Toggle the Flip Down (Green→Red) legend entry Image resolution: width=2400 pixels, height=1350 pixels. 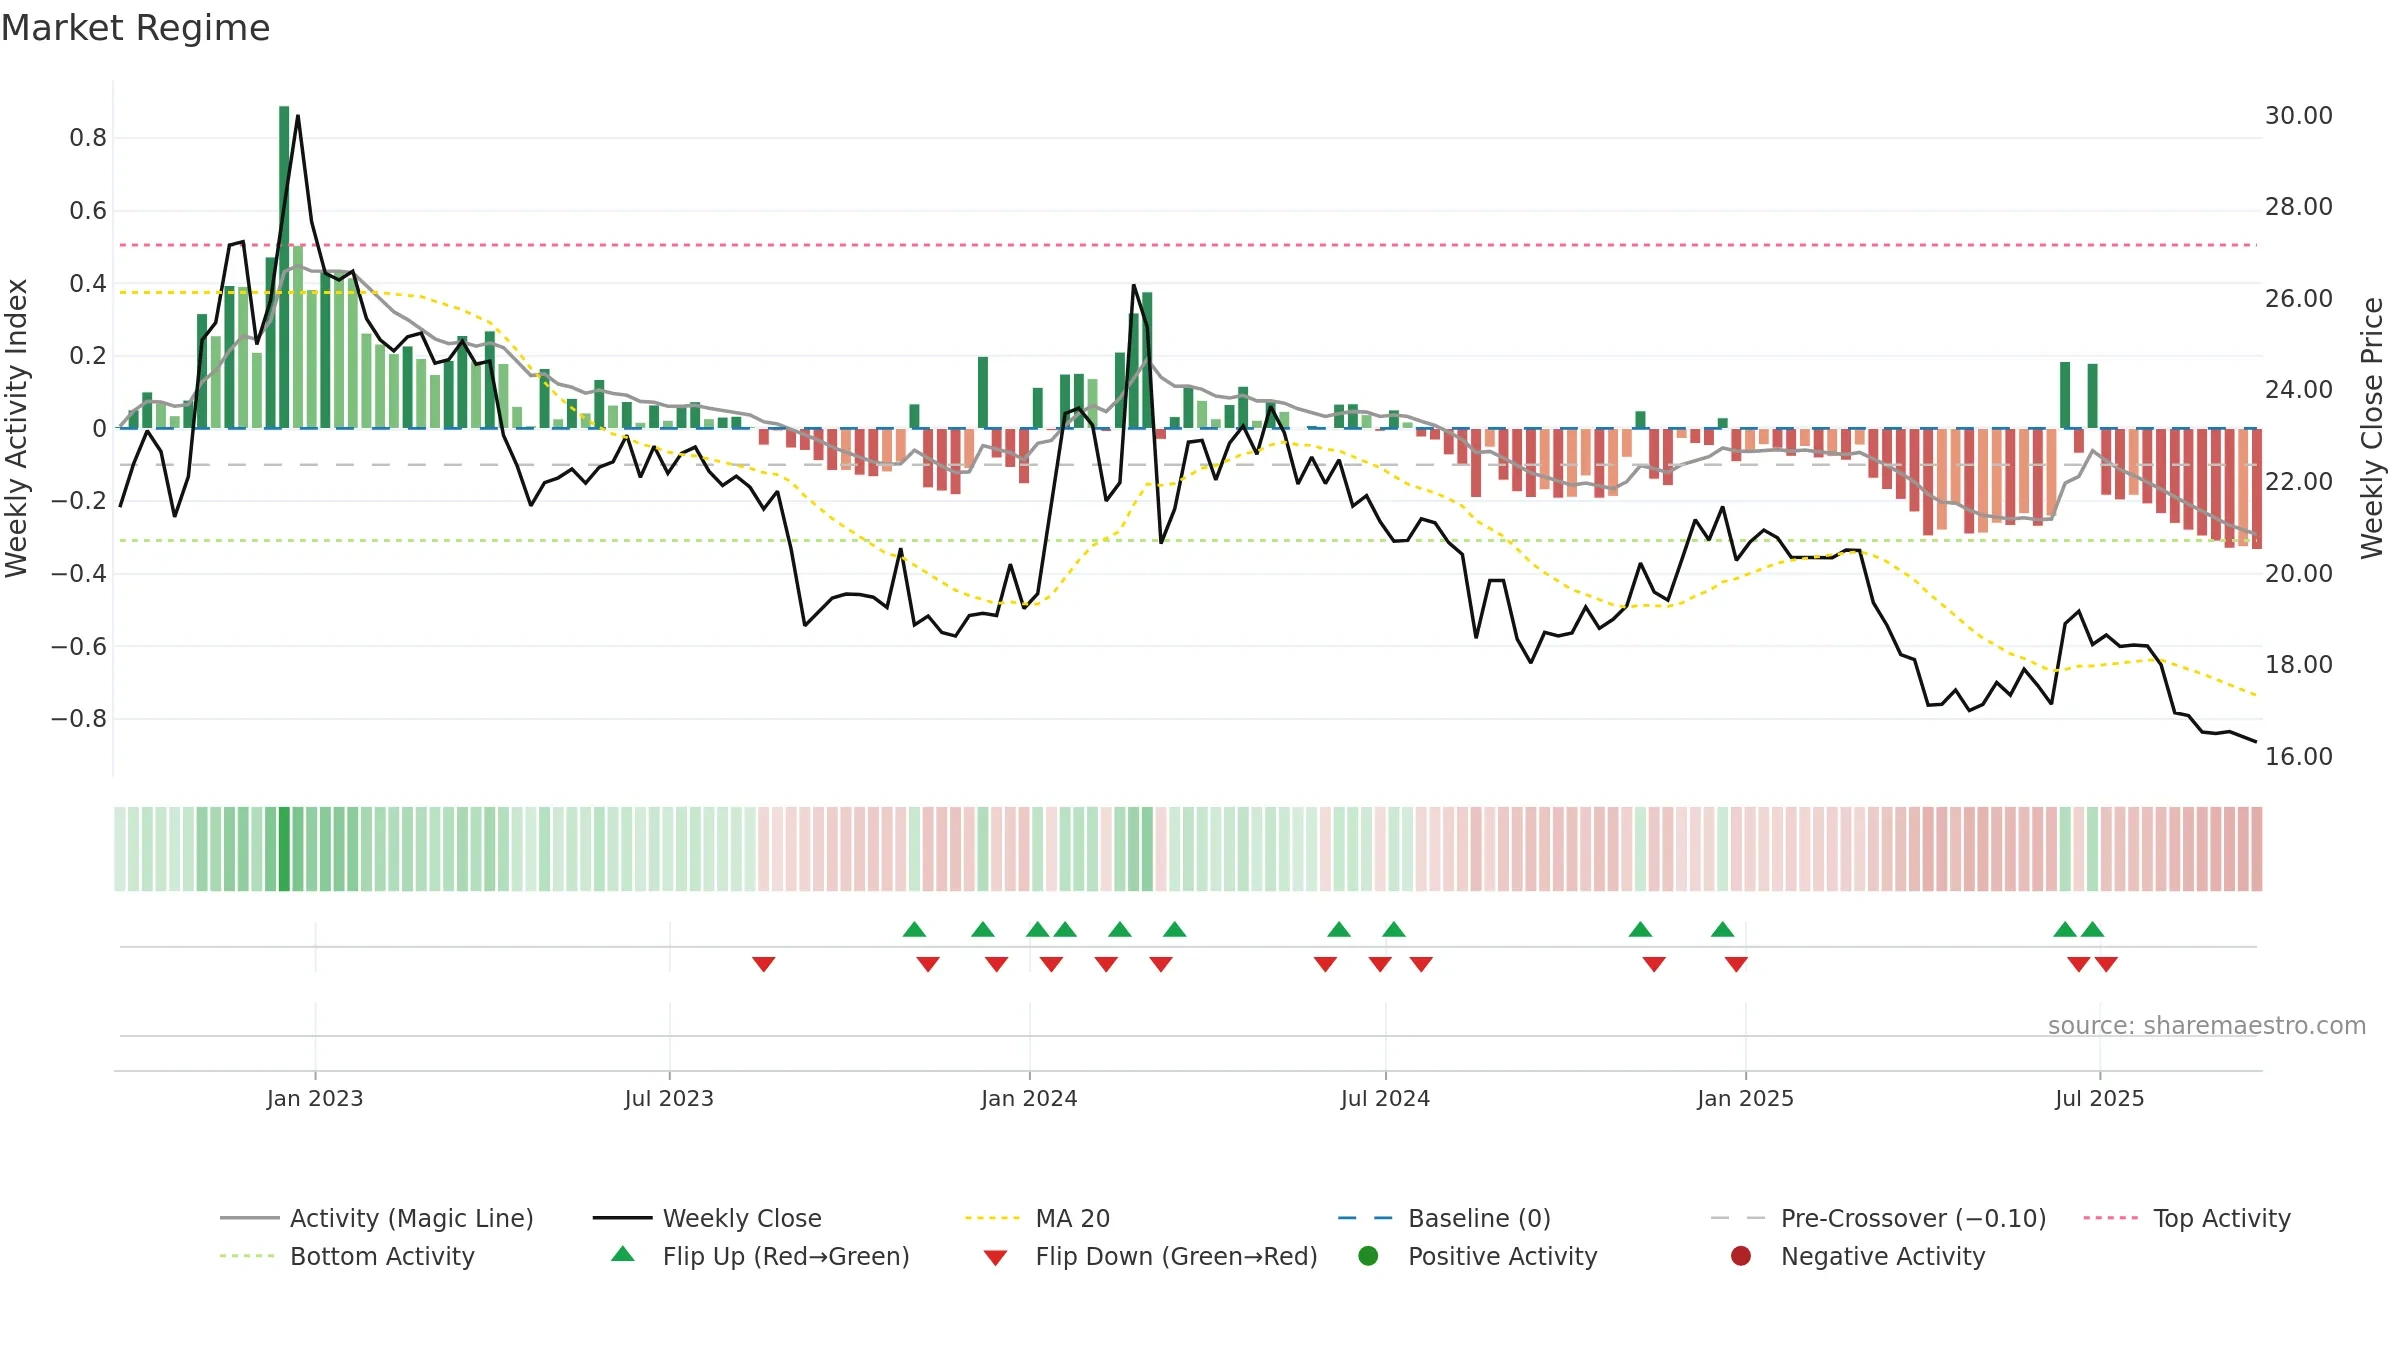click(x=1150, y=1256)
